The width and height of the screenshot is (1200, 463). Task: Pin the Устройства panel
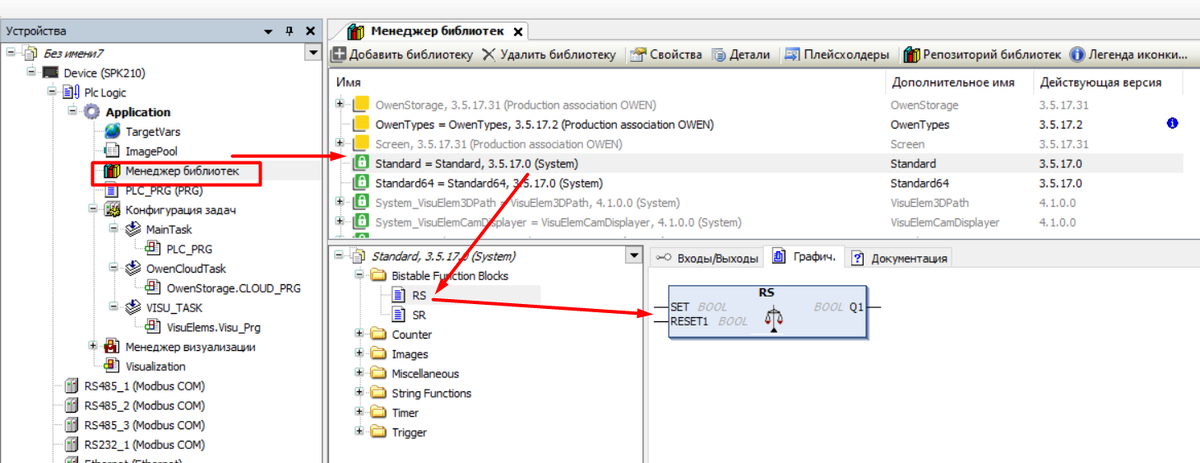point(289,31)
